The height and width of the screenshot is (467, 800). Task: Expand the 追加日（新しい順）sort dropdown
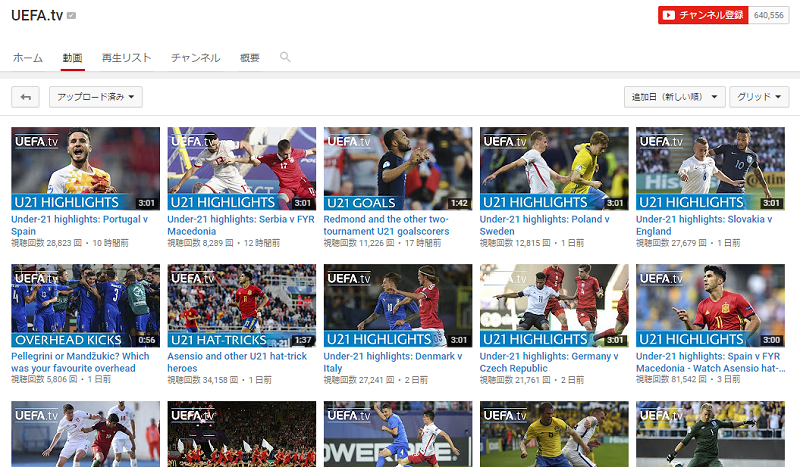tap(674, 97)
